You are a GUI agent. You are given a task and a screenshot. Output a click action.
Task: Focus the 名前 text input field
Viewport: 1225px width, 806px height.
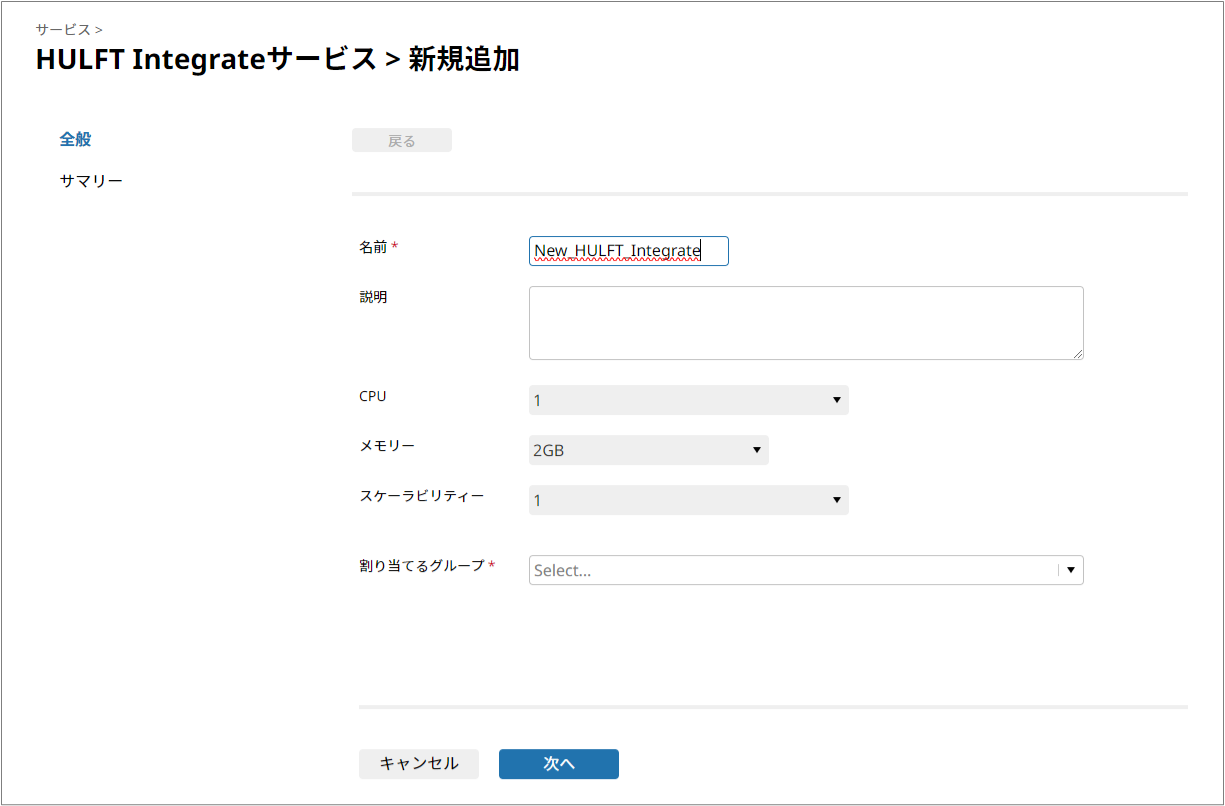(x=628, y=251)
